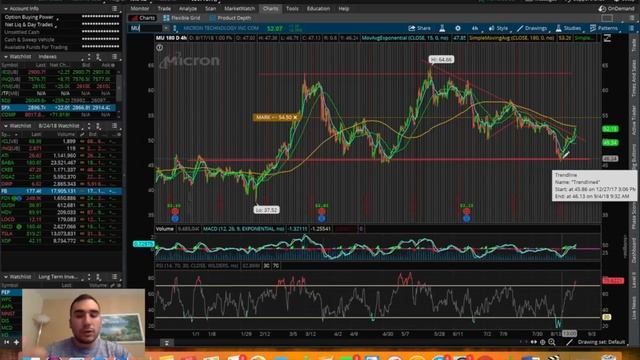Open chart settings gear icon
This screenshot has width=640, height=360.
pos(458,28)
